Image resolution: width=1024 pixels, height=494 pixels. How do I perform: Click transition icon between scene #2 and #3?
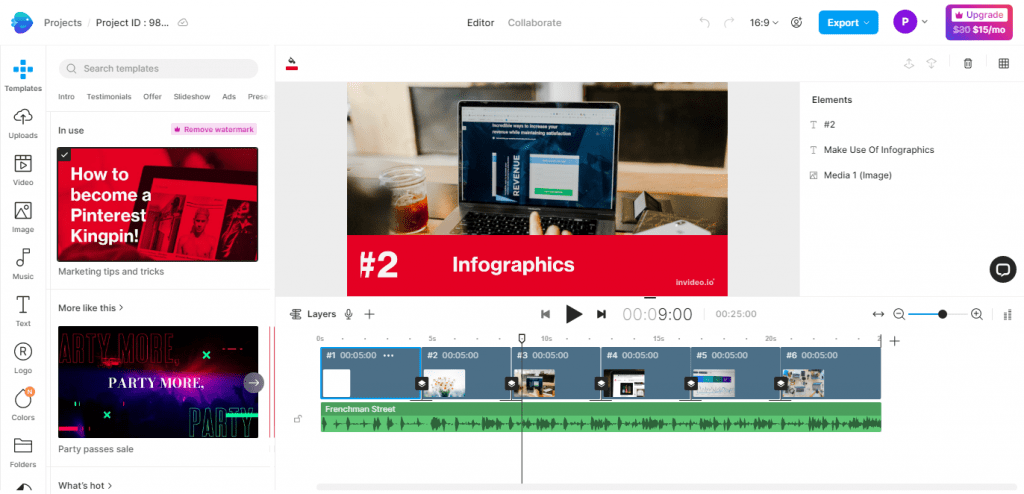click(512, 383)
